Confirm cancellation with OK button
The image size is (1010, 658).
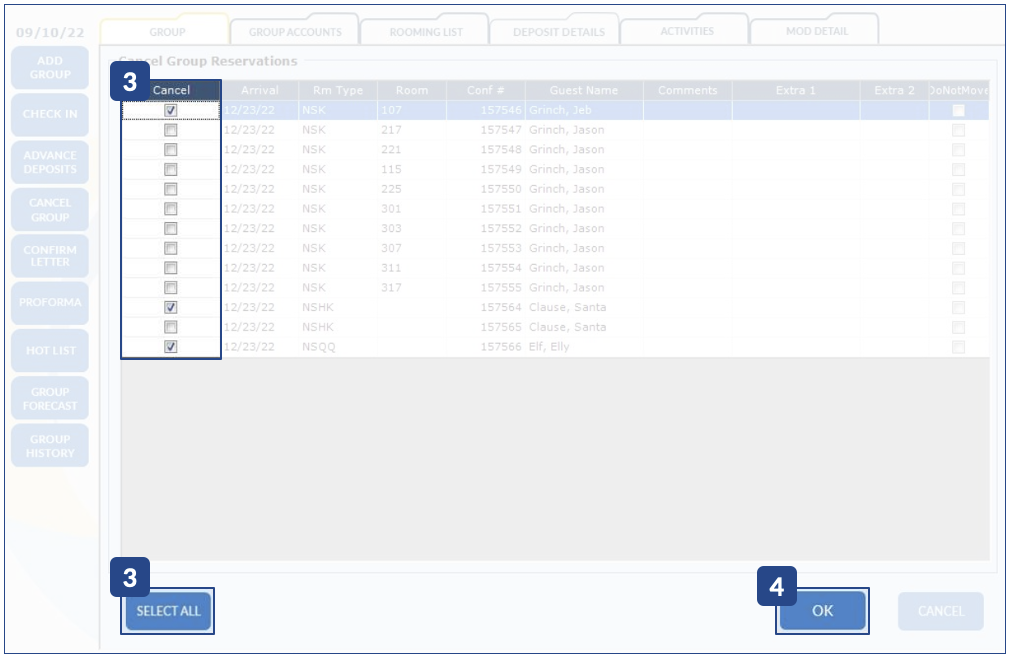822,611
